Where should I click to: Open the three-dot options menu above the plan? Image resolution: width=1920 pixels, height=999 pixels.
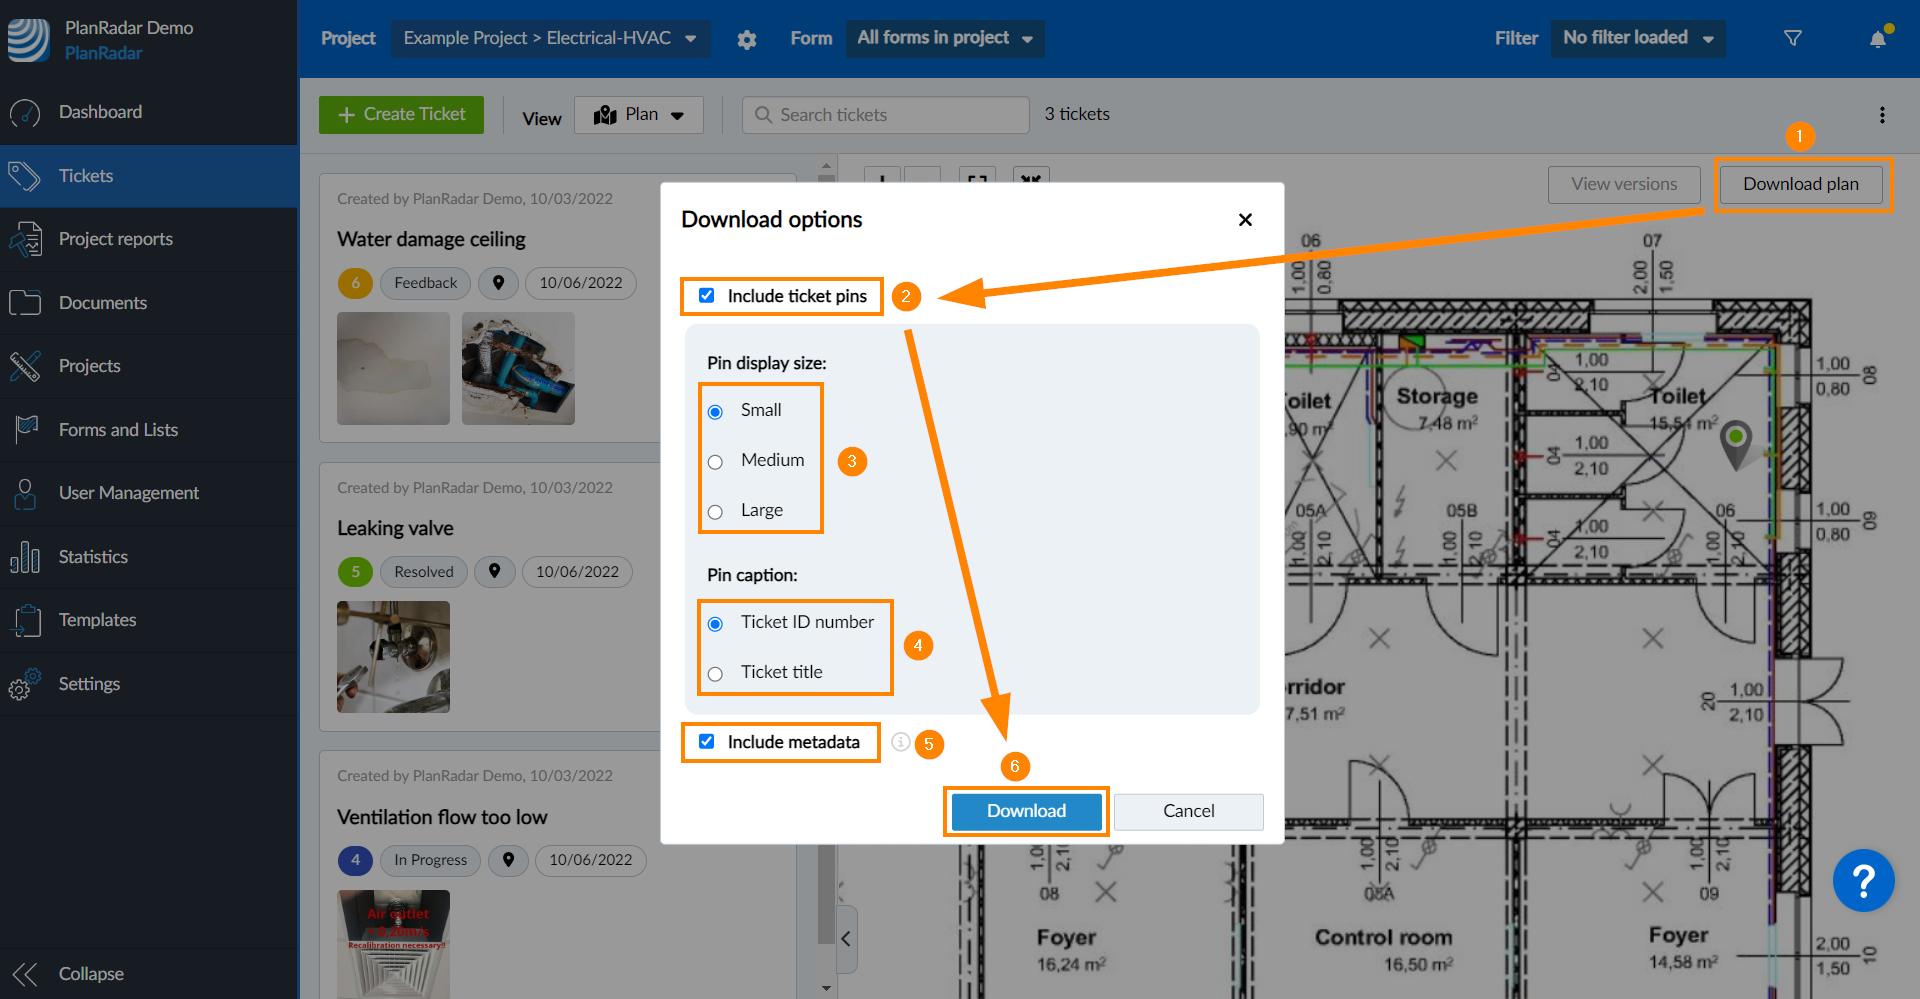click(x=1881, y=115)
